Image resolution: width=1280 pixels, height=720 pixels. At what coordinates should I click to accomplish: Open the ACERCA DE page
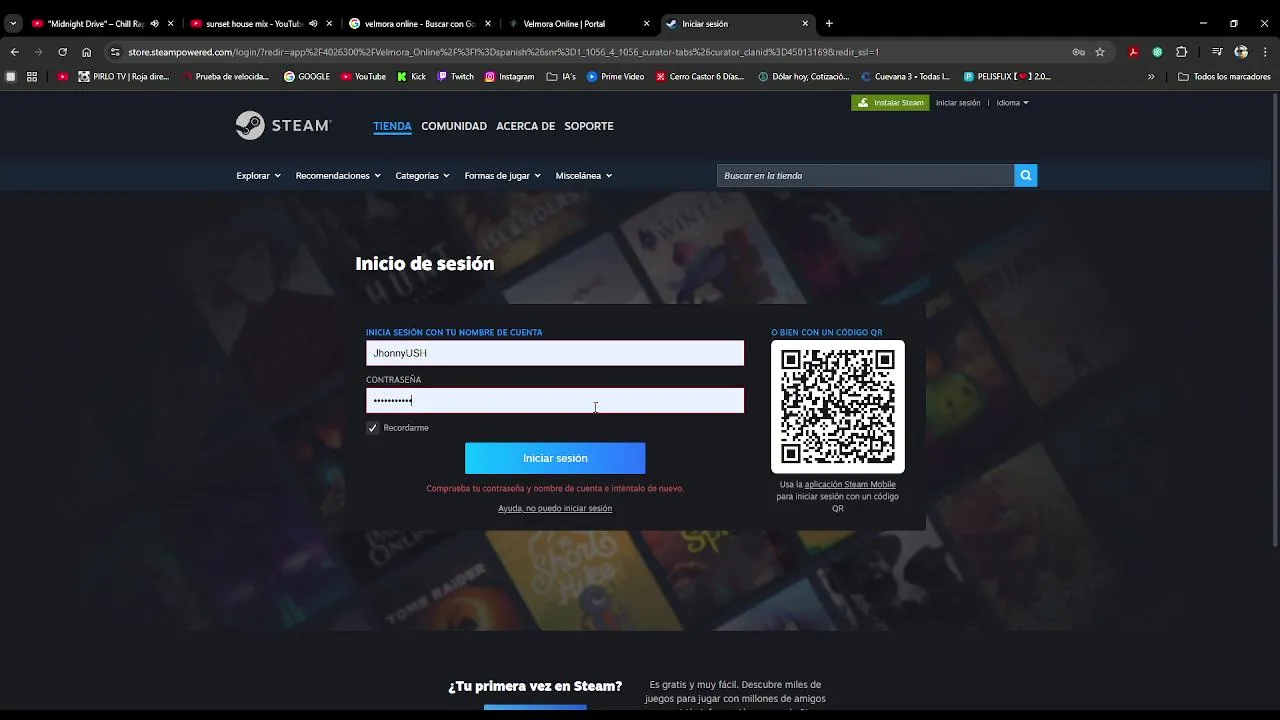click(x=525, y=126)
